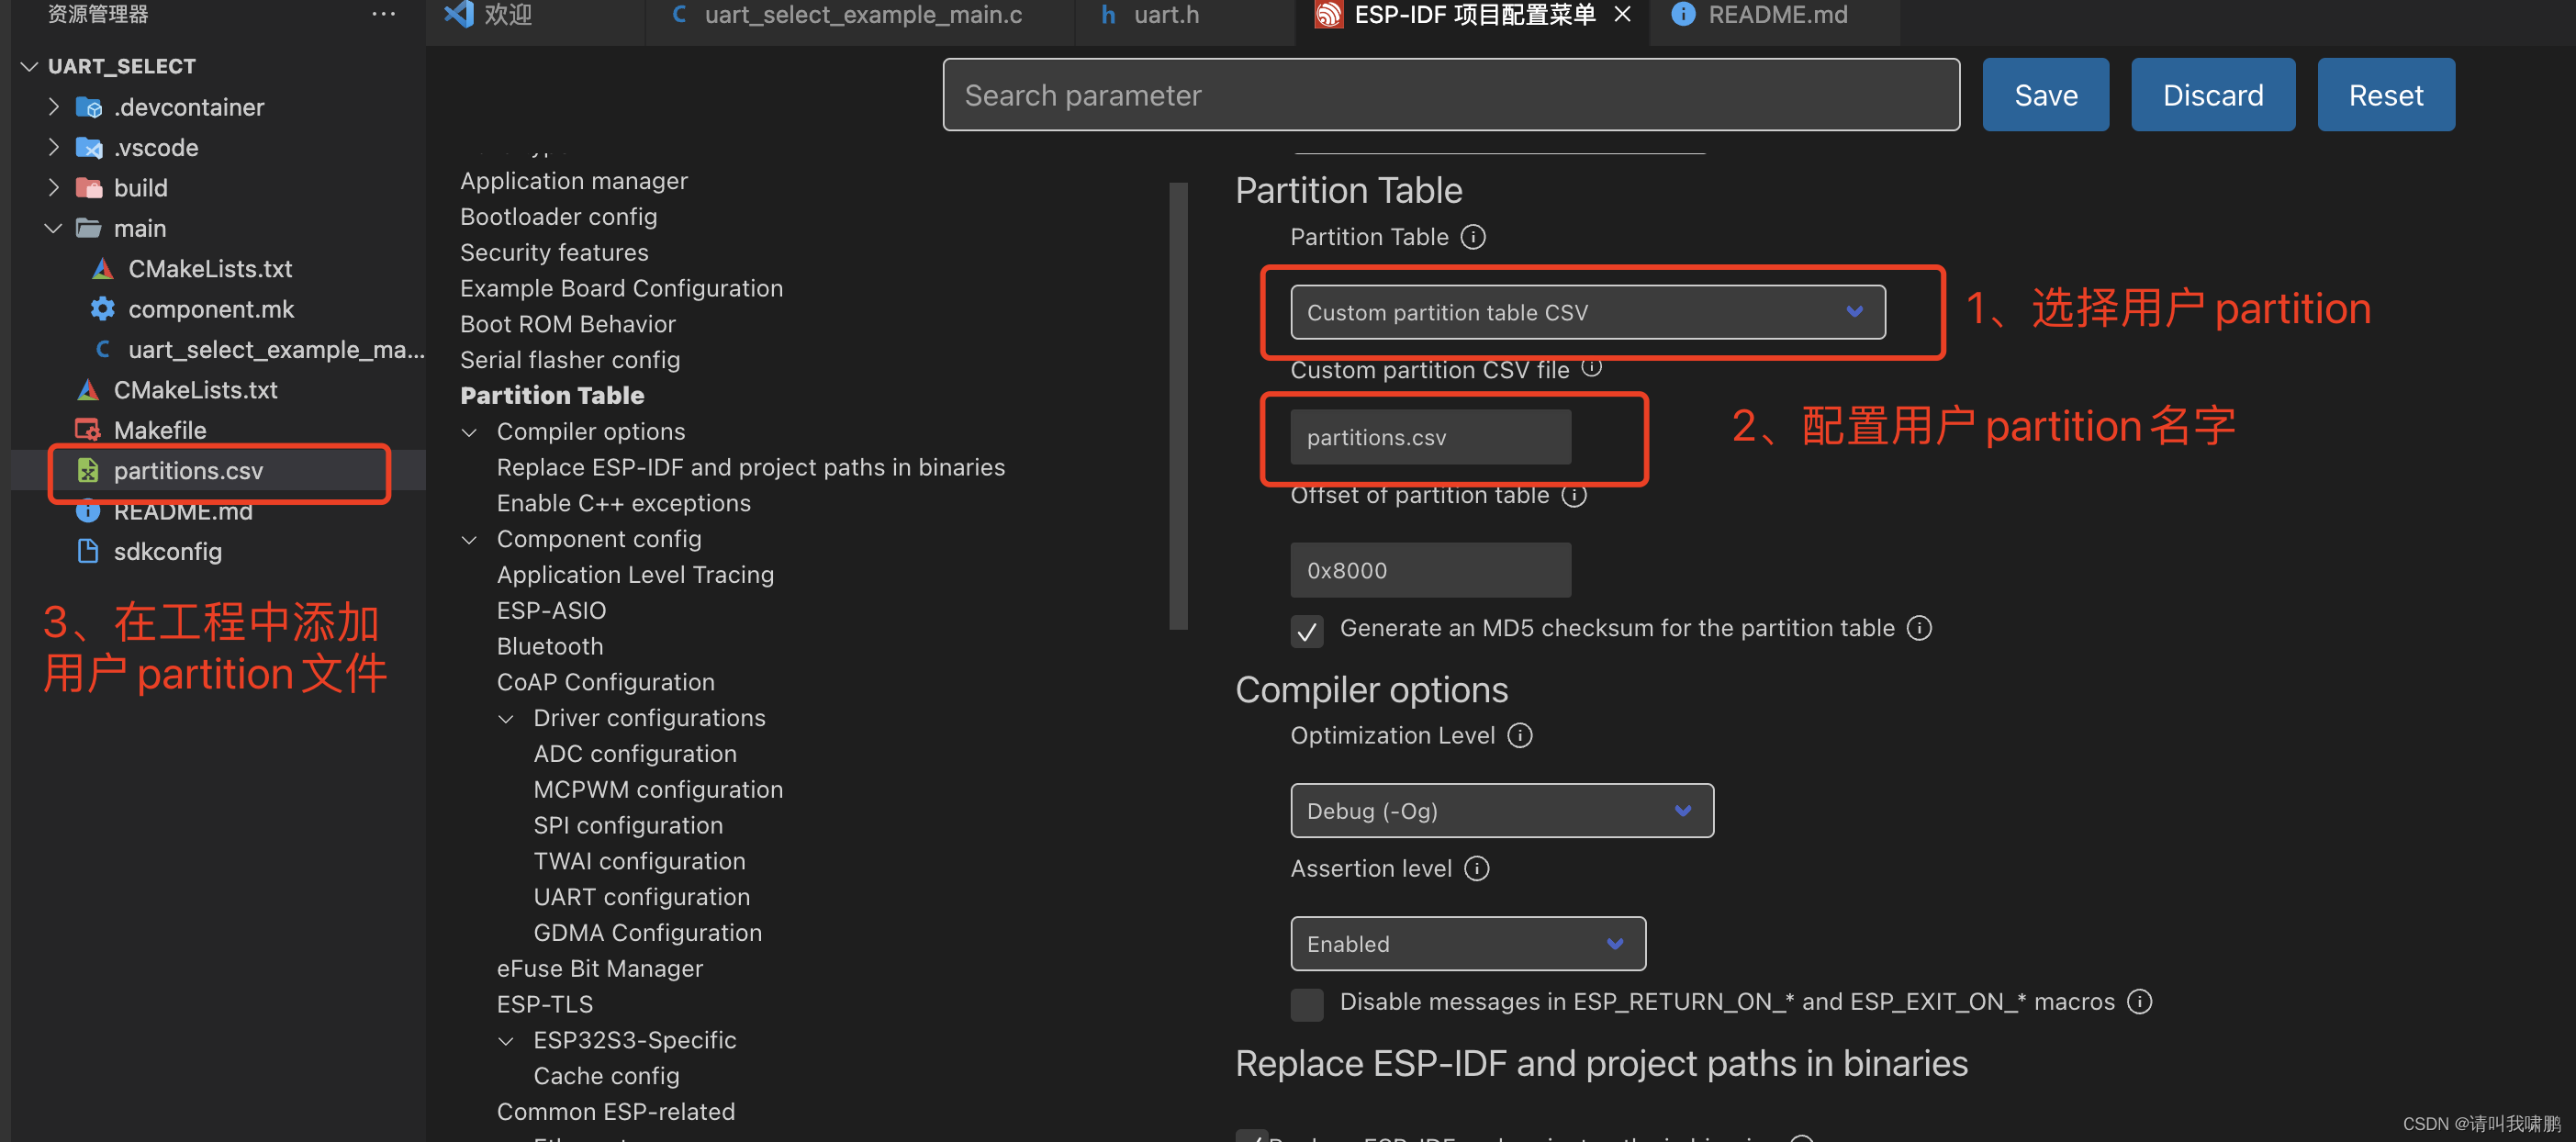
Task: Show info for Disable messages macros option
Action: pos(2139,1002)
